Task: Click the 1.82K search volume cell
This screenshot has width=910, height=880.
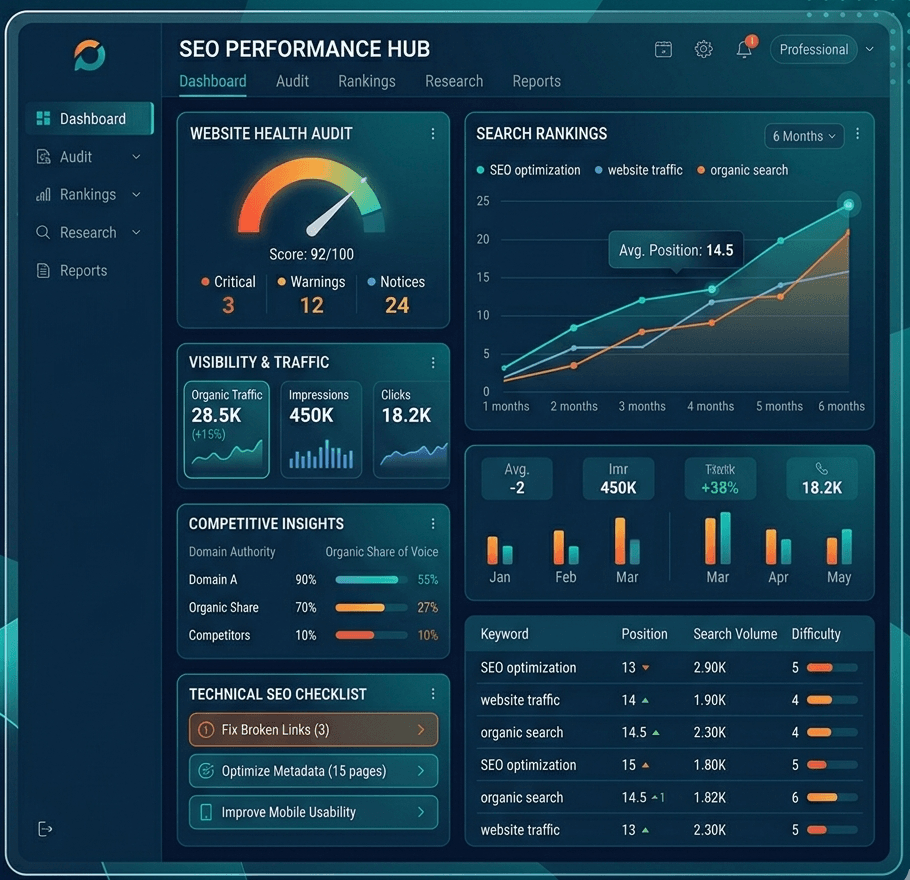Action: pos(709,798)
